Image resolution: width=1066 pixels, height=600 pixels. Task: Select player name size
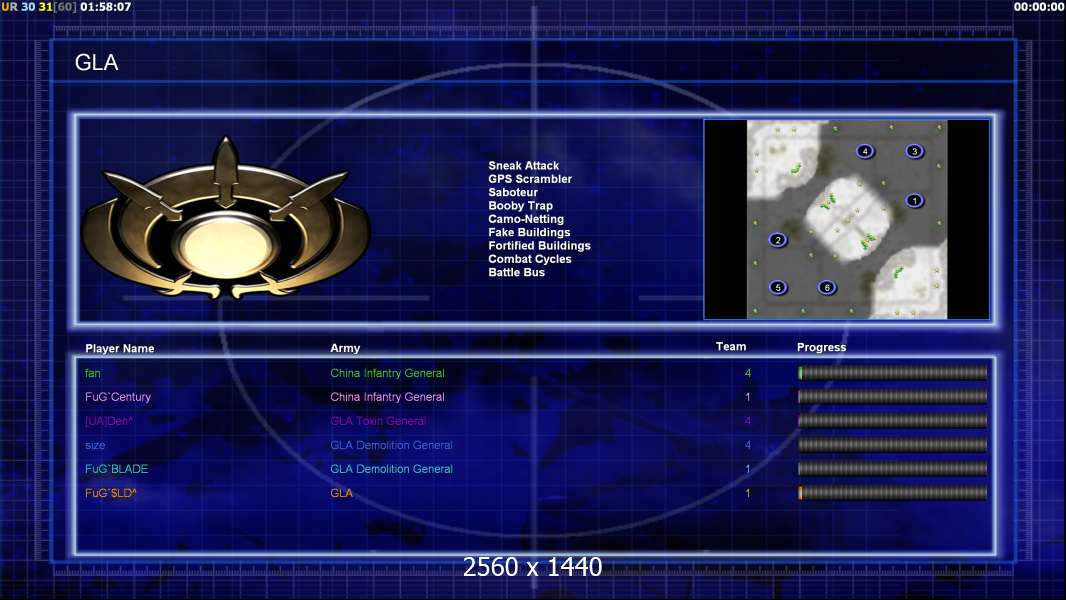click(x=95, y=445)
